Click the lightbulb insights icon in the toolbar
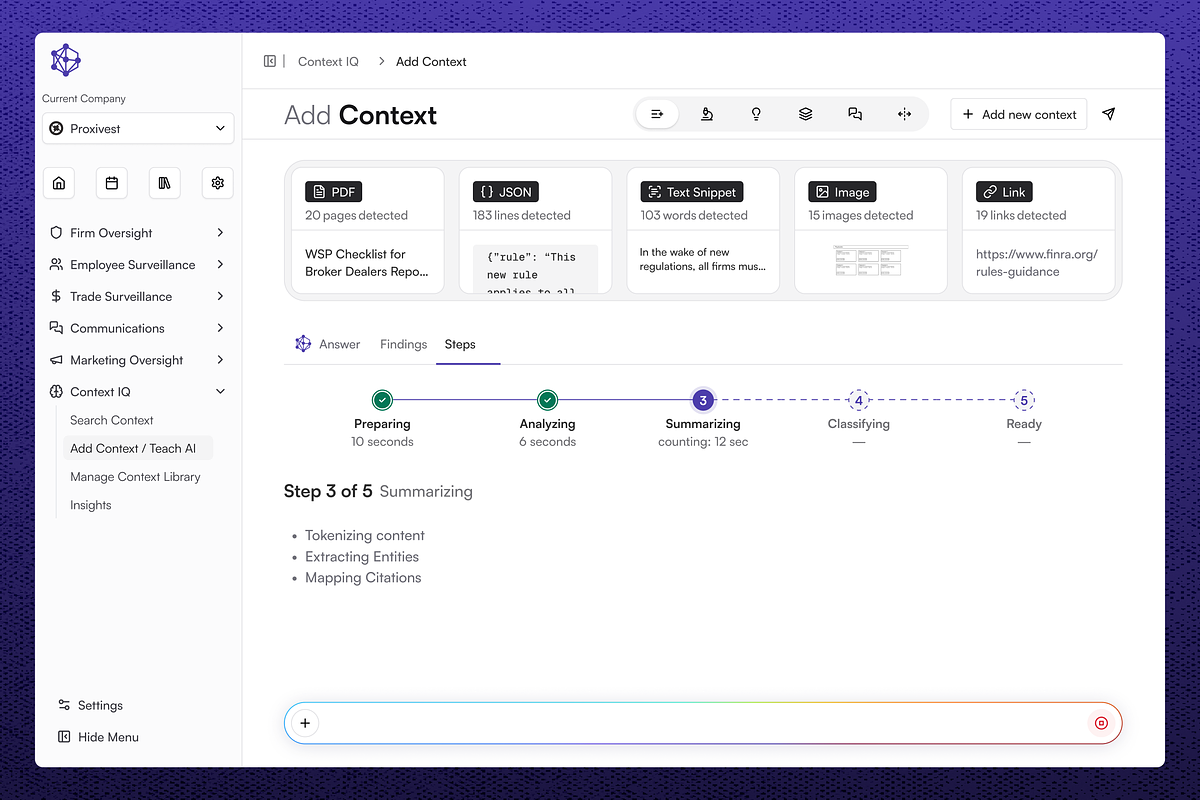Image resolution: width=1200 pixels, height=800 pixels. point(756,114)
